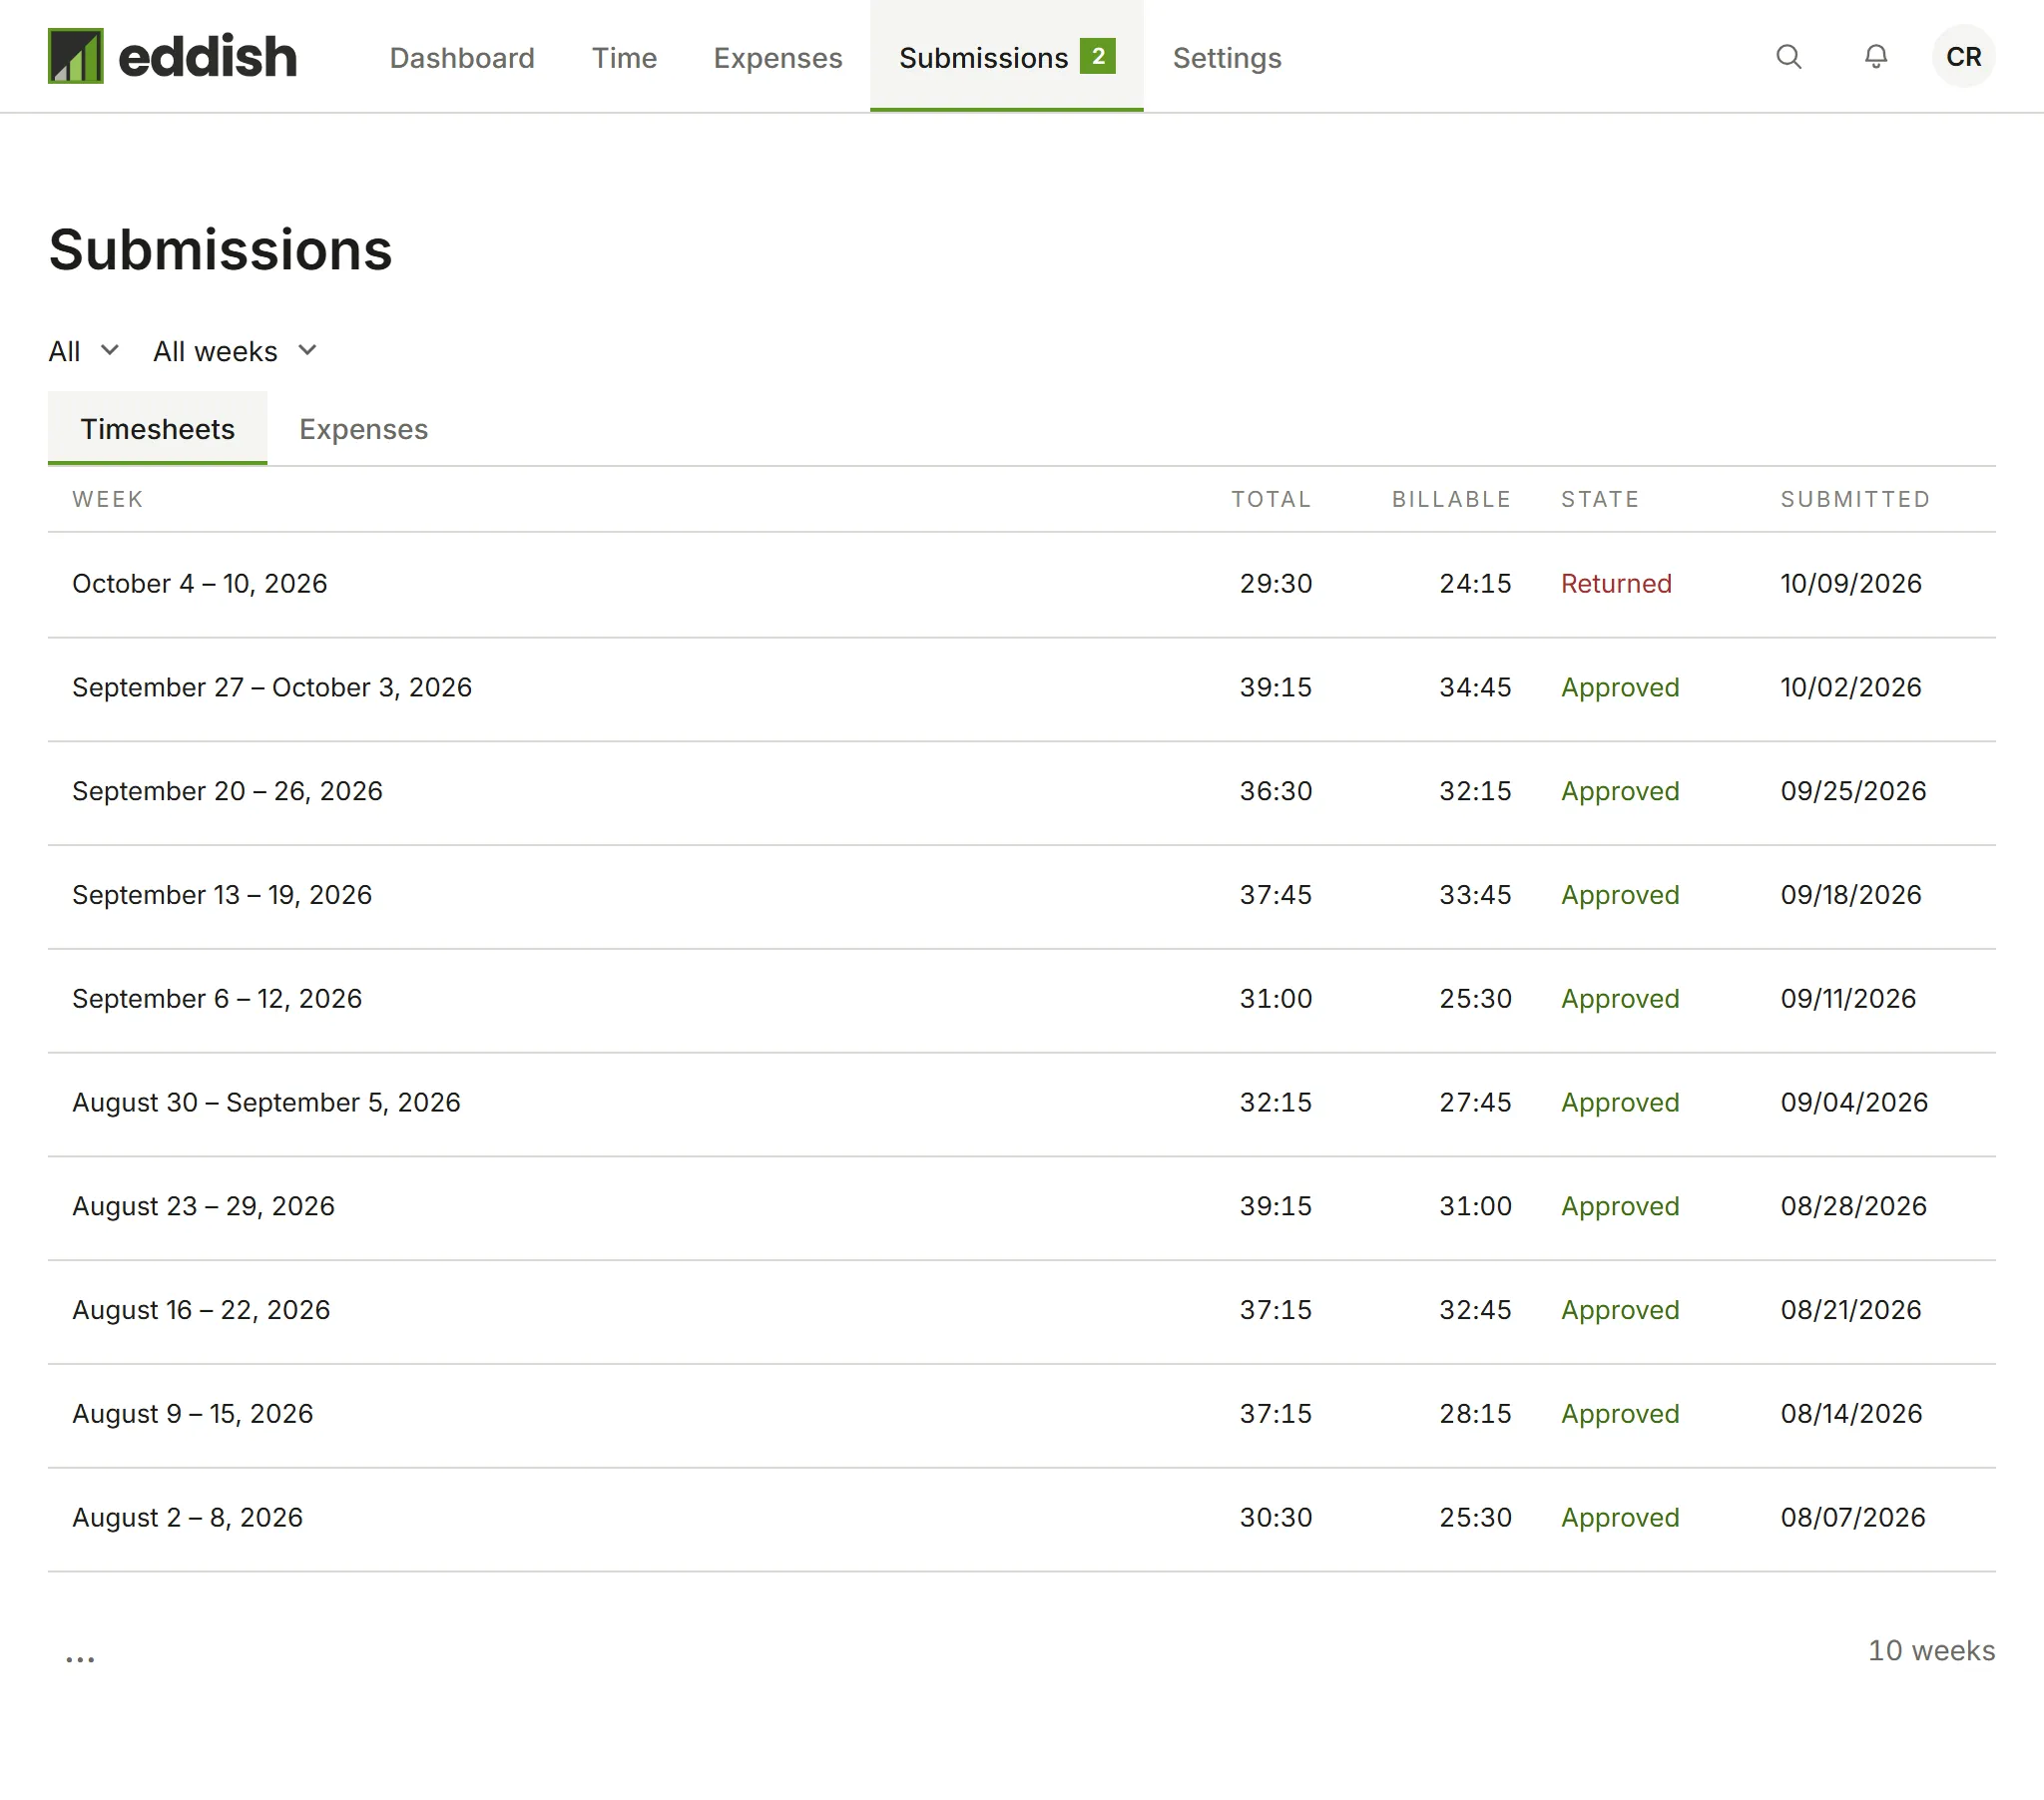This screenshot has width=2044, height=1800.
Task: Open the Expenses item in top navigation
Action: pyautogui.click(x=777, y=58)
